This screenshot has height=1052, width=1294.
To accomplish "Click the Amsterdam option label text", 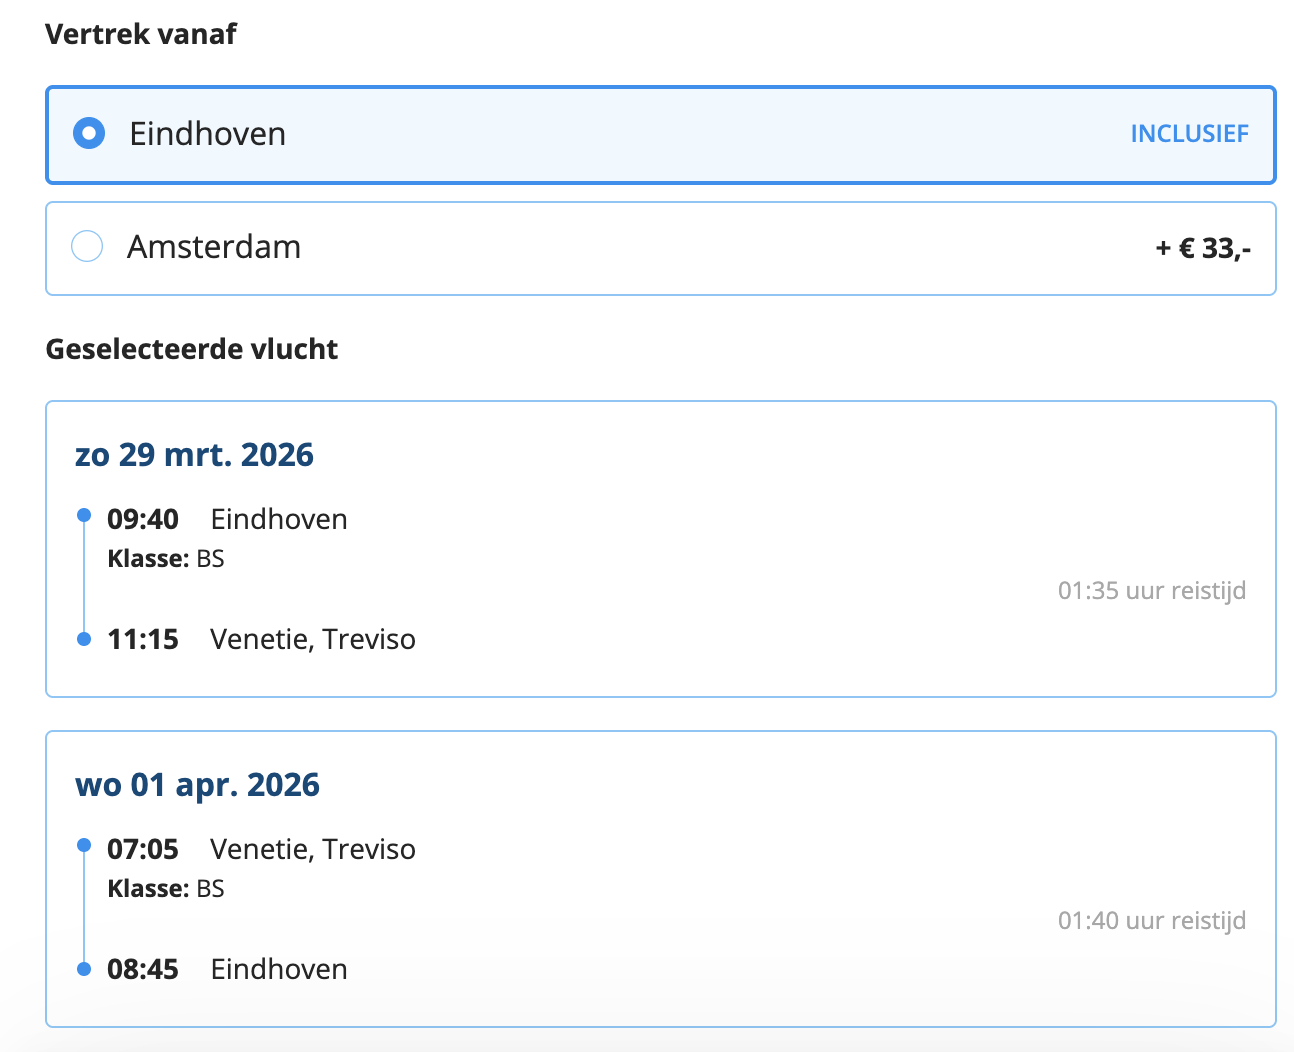I will click(213, 247).
